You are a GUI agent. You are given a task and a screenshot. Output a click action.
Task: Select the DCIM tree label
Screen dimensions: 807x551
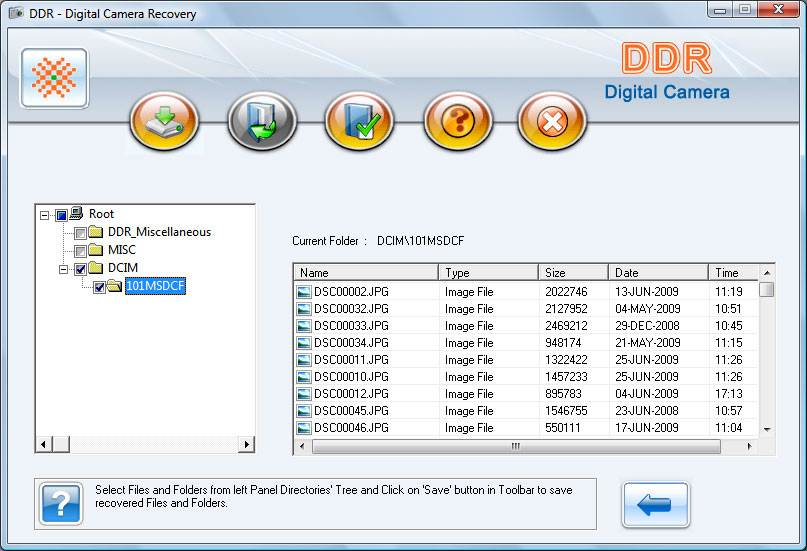pyautogui.click(x=123, y=268)
